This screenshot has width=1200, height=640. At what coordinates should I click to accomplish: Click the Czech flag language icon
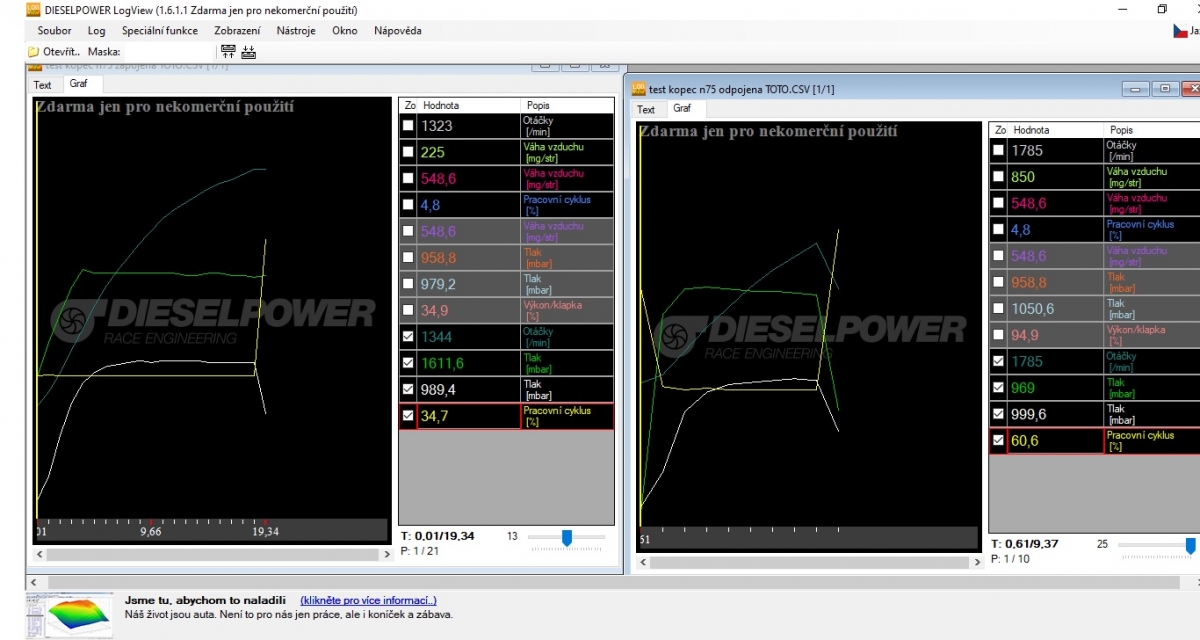point(1180,31)
